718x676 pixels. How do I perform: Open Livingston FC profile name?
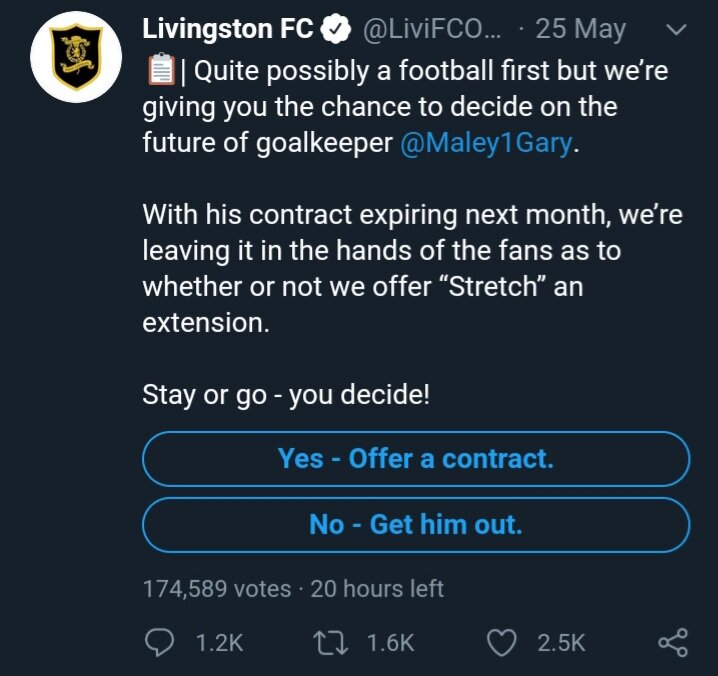coord(228,29)
